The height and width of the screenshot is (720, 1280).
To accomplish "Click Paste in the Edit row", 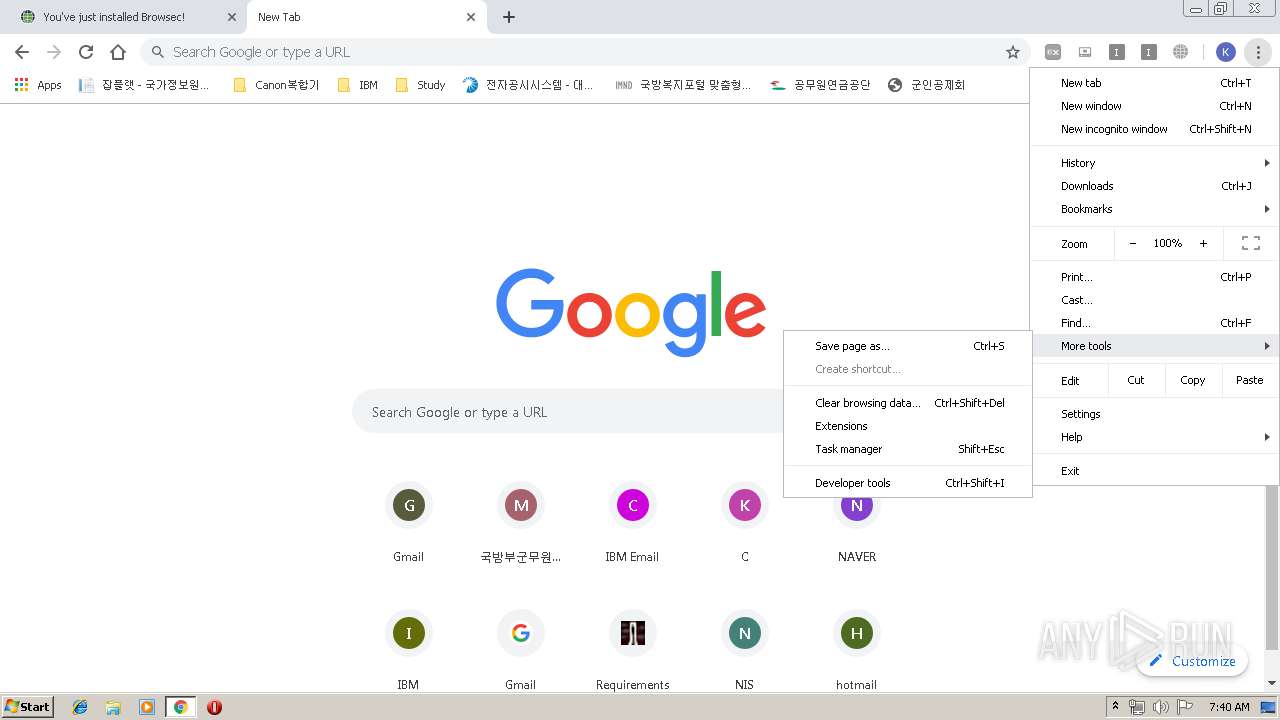I will click(x=1250, y=380).
